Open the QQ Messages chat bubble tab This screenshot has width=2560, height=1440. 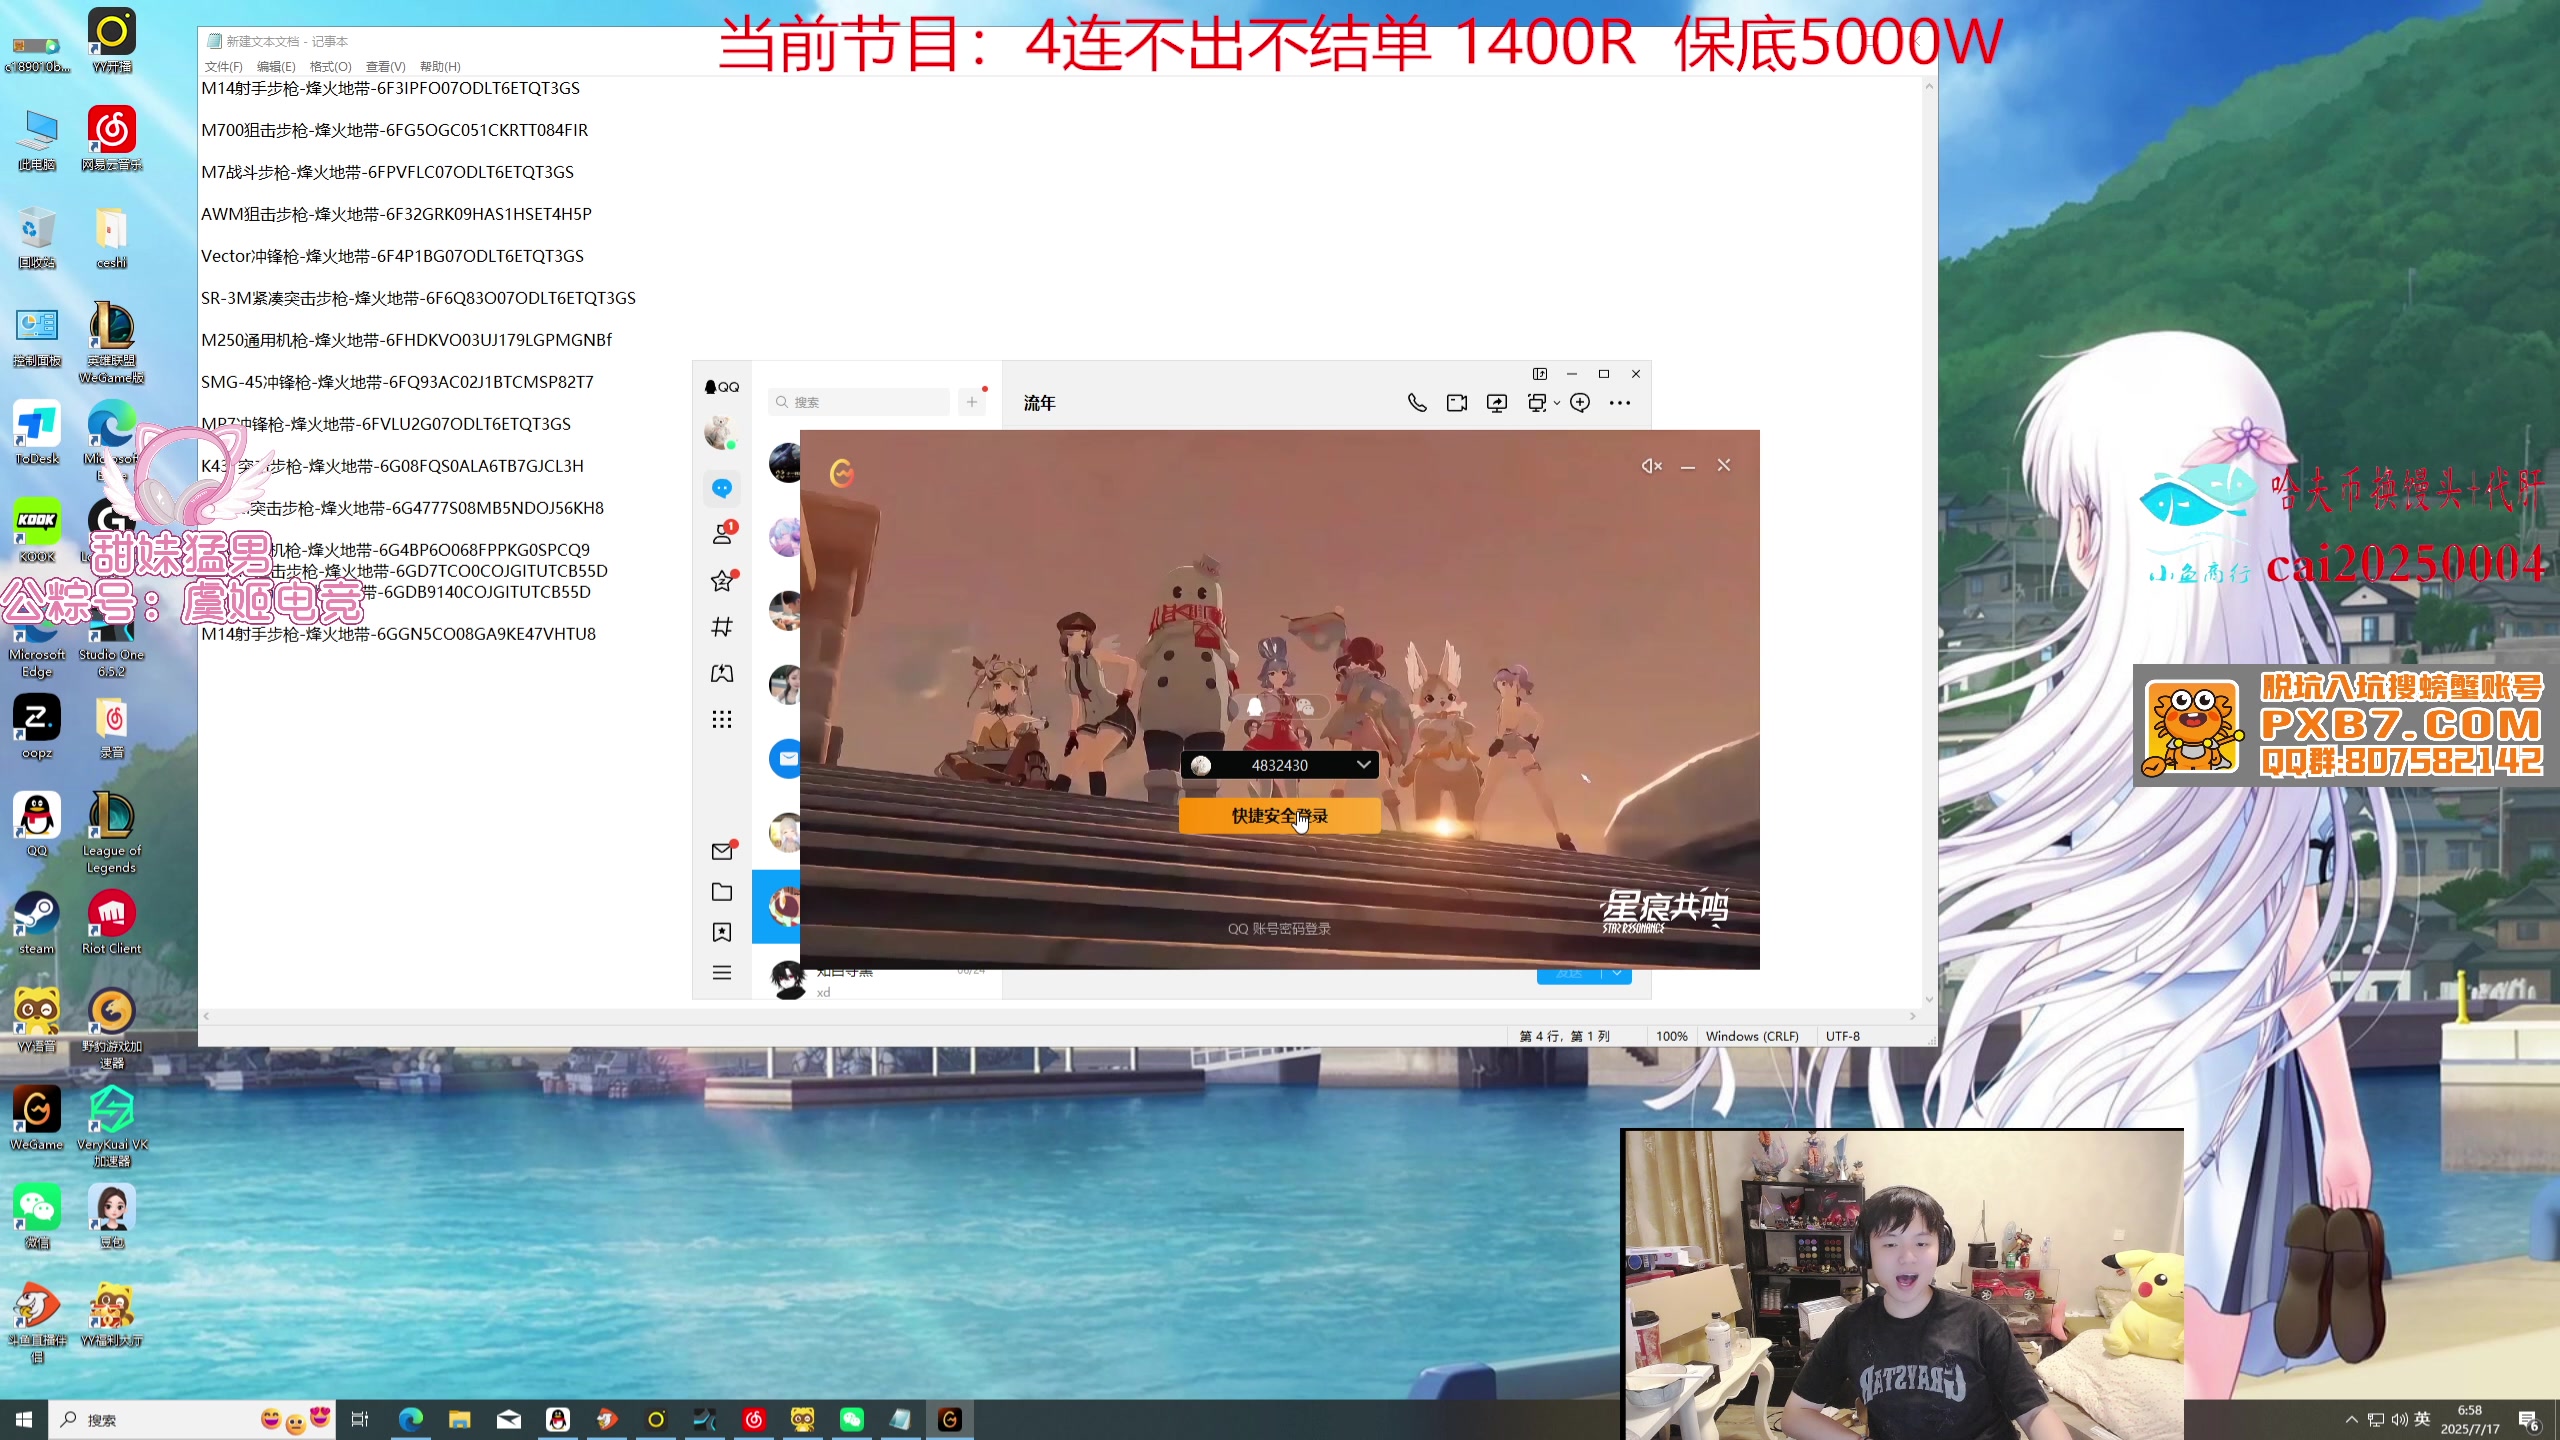pyautogui.click(x=722, y=488)
